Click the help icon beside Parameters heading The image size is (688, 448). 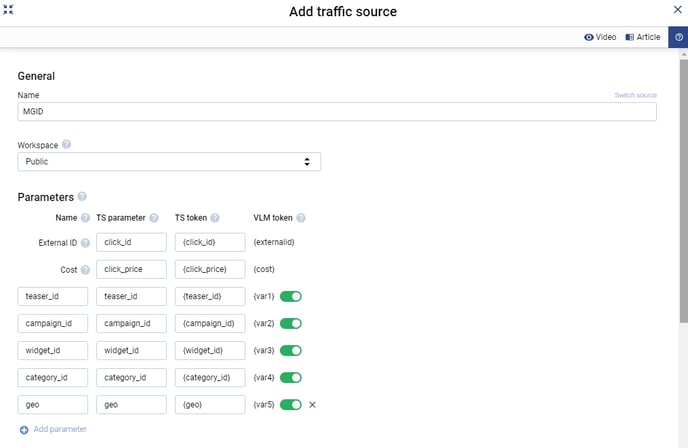(82, 197)
